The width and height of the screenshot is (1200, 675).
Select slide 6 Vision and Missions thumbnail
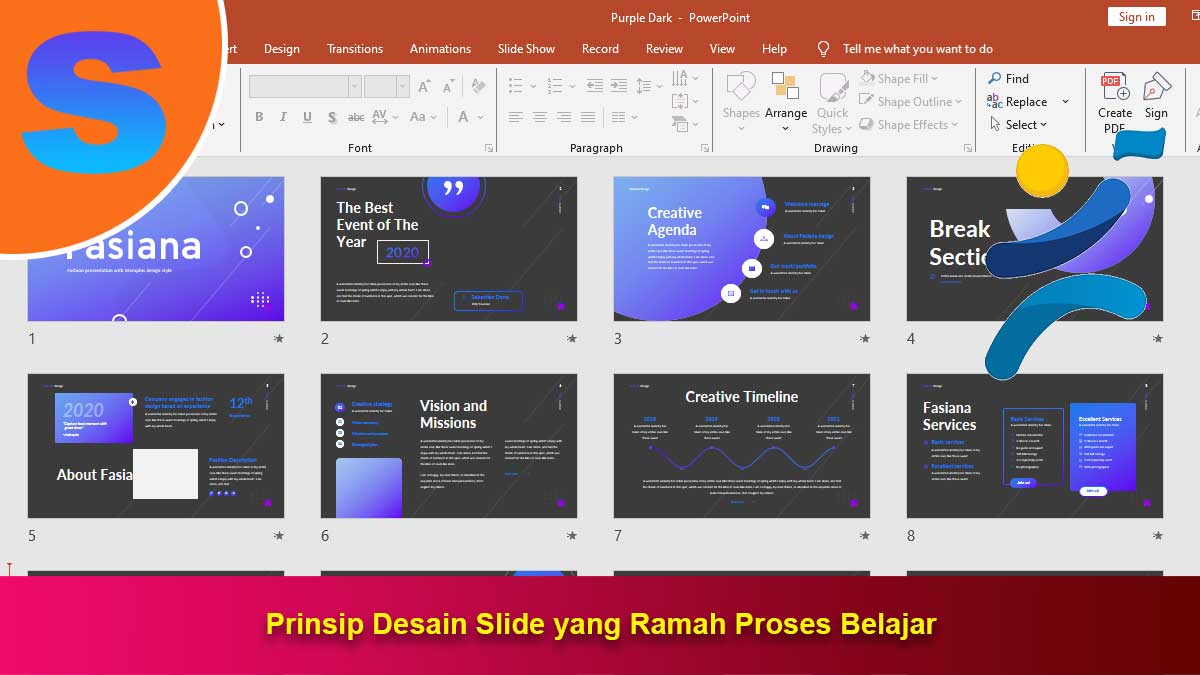449,446
